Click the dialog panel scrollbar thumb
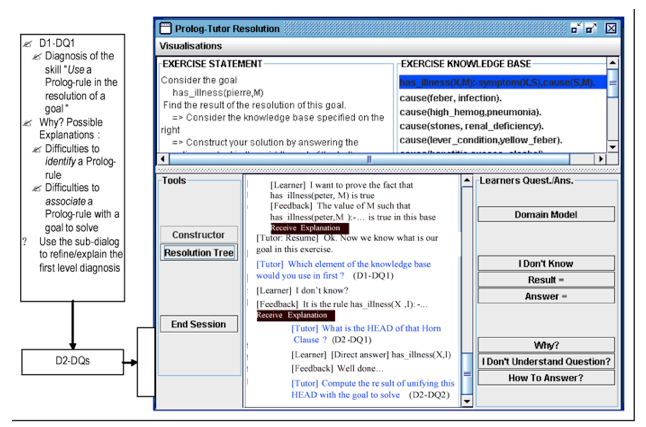The image size is (646, 427). point(467,374)
